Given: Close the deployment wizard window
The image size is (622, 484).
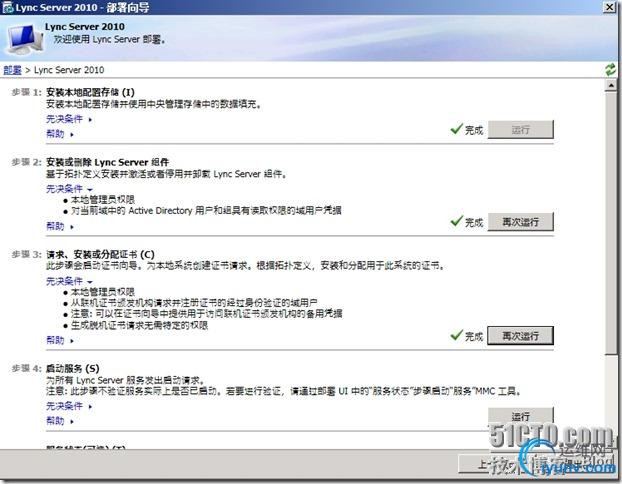Looking at the screenshot, I should coord(609,7).
